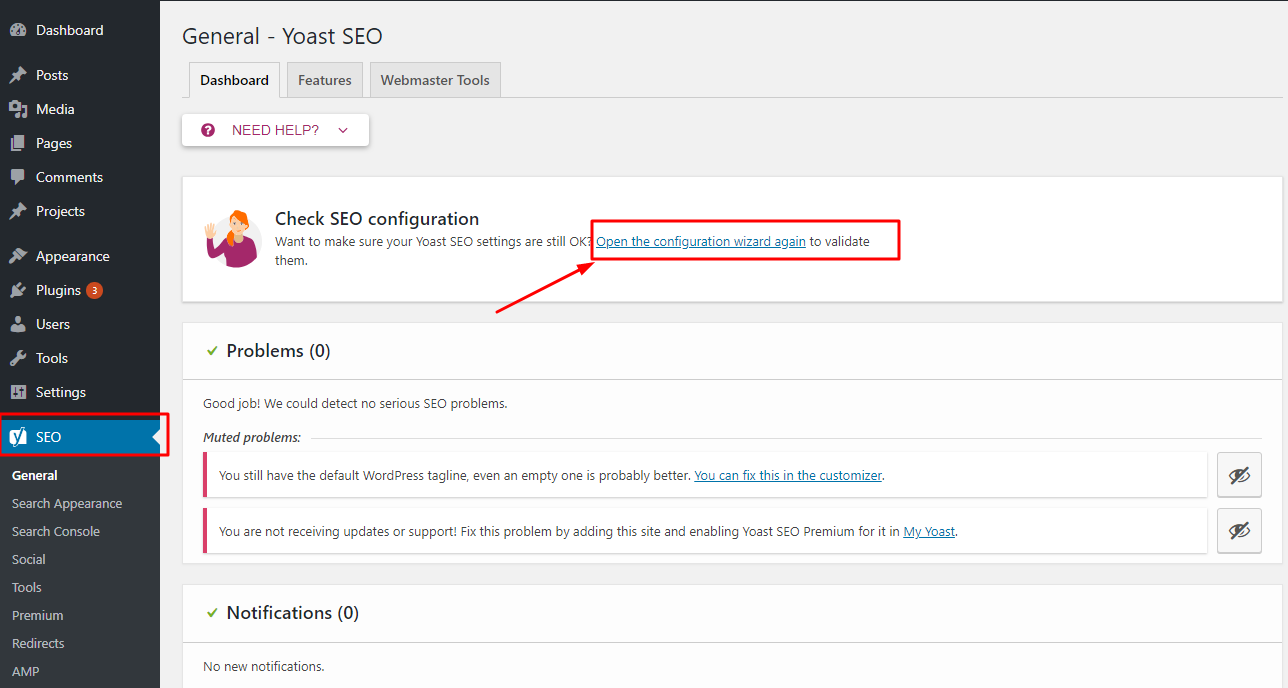The width and height of the screenshot is (1288, 688).
Task: Click the Users person icon
Action: coord(18,324)
